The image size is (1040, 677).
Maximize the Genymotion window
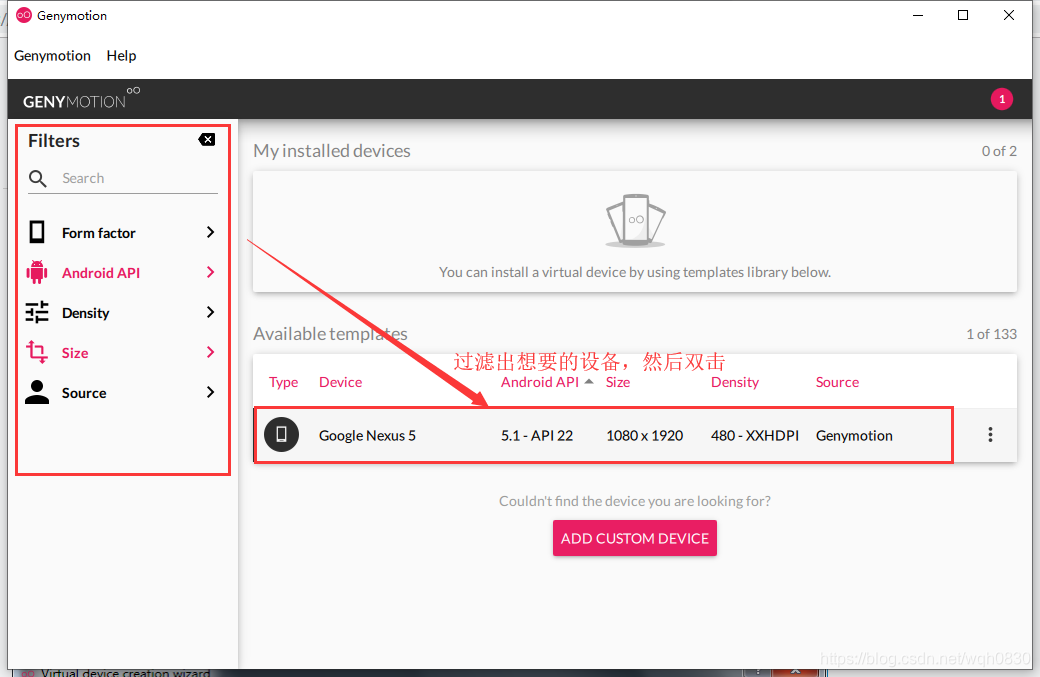pyautogui.click(x=963, y=15)
